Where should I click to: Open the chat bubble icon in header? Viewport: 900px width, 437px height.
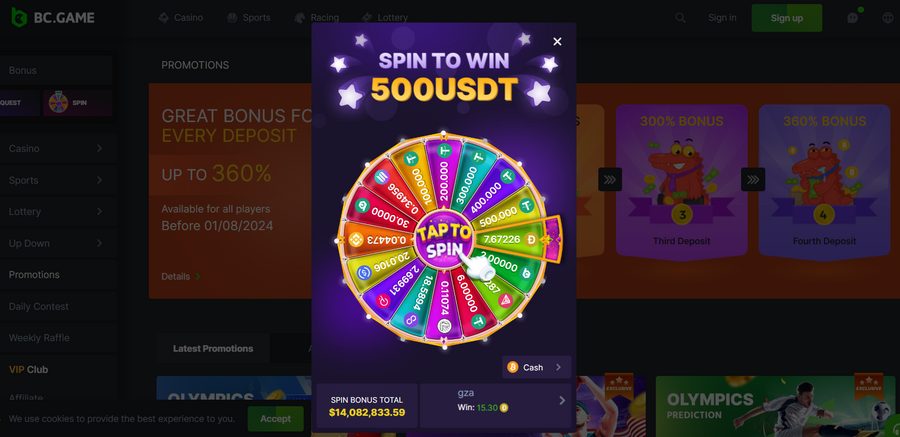(x=853, y=18)
